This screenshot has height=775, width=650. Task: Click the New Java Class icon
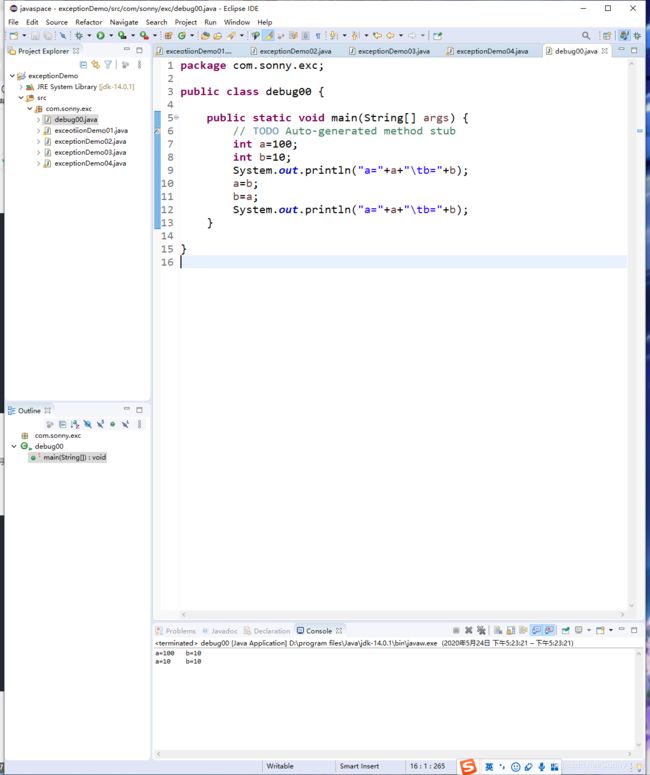[x=181, y=36]
